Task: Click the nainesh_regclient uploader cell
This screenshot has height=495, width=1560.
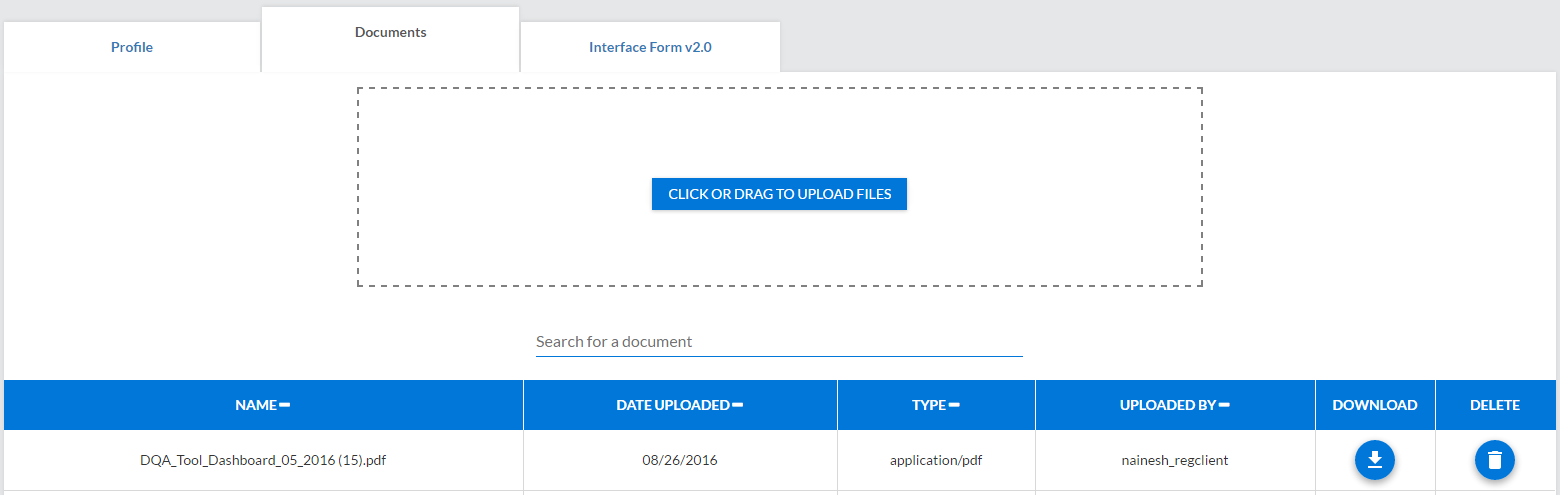Action: click(x=1174, y=461)
